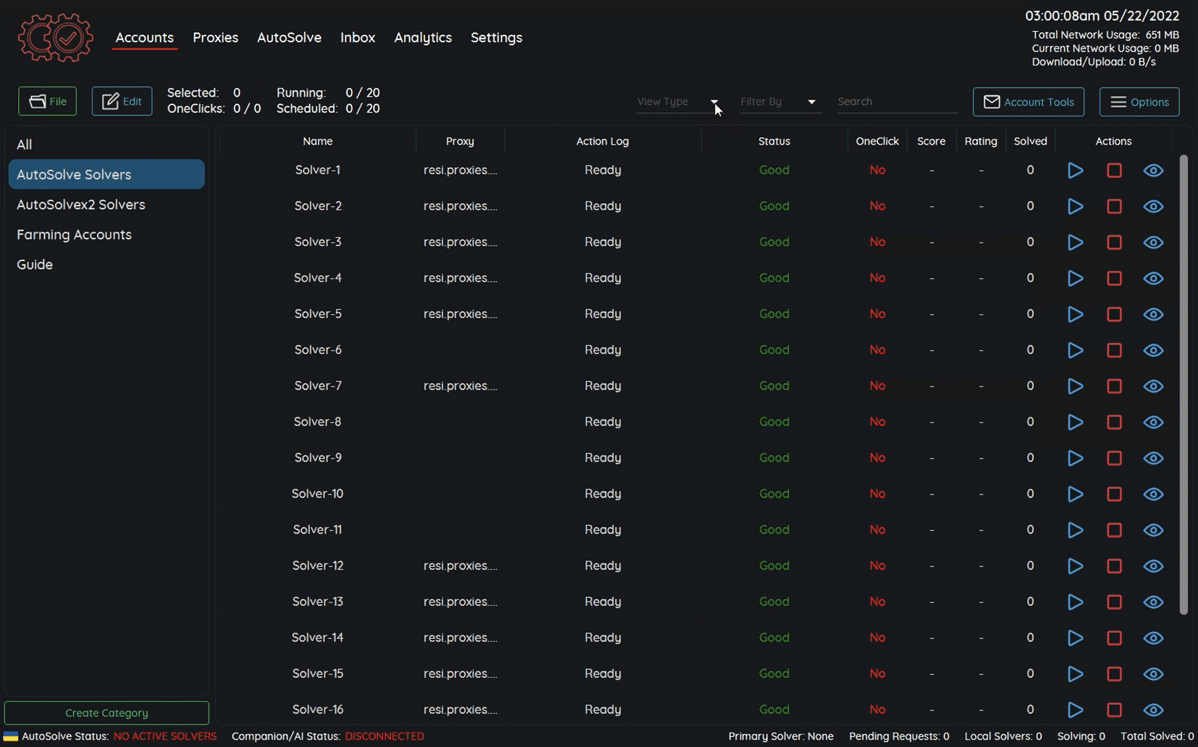Stop Solver-3 using the red square
Screen dimensions: 1198x747
pyautogui.click(x=1114, y=242)
